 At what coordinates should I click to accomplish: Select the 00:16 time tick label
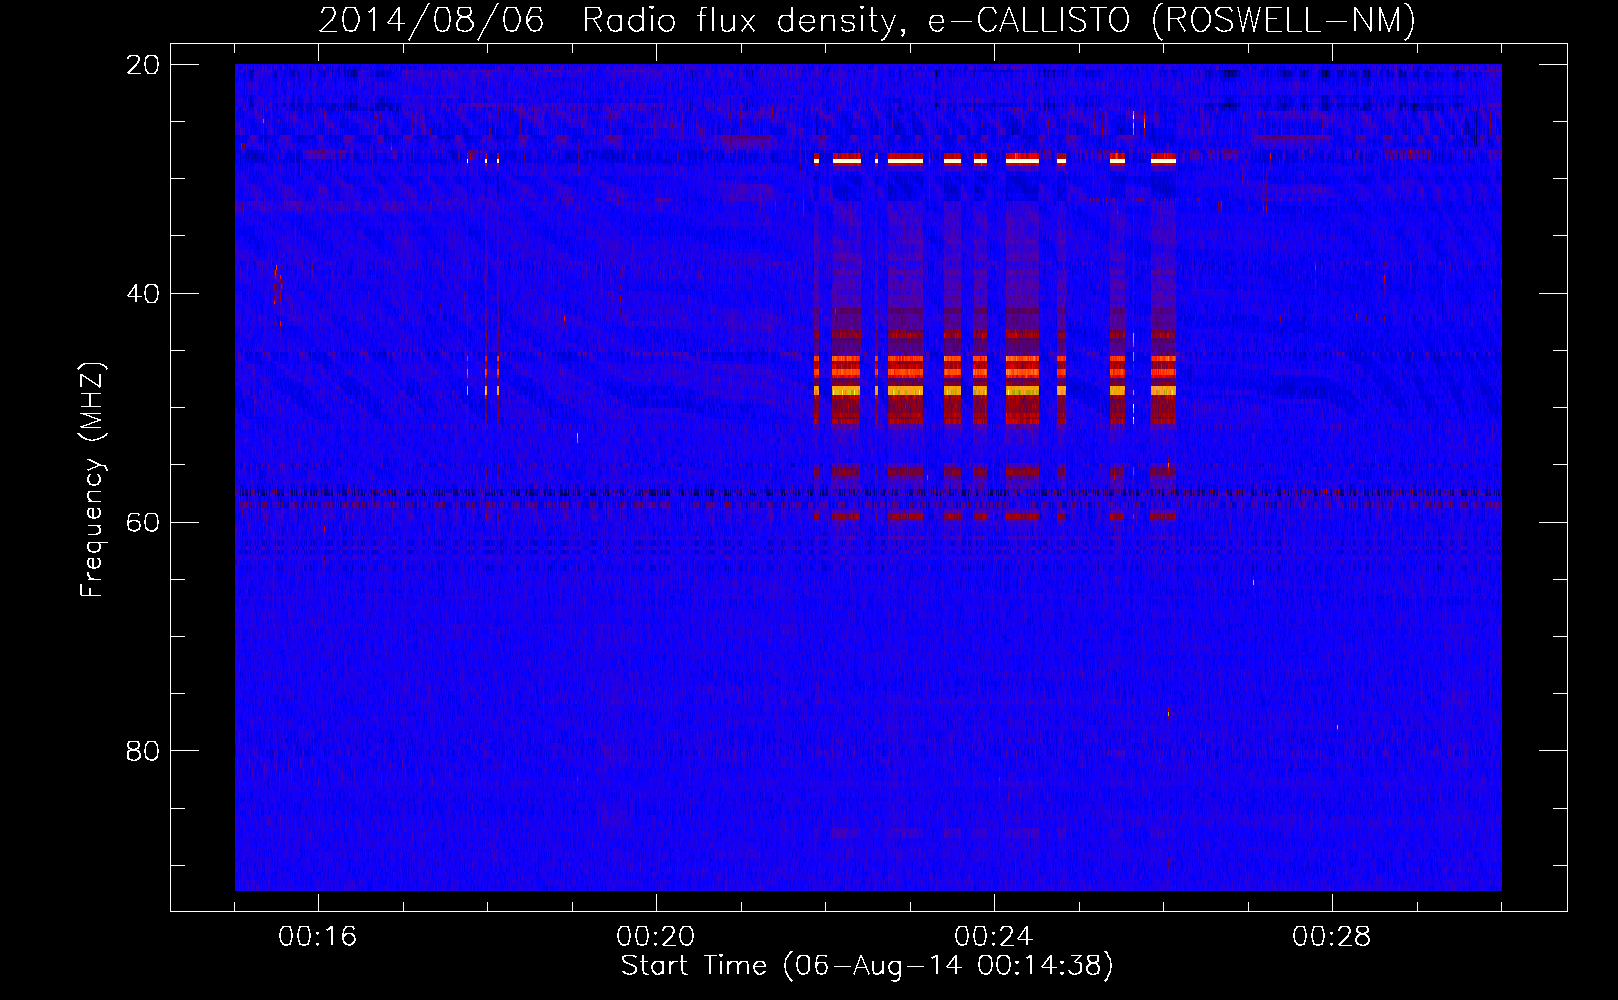[318, 937]
